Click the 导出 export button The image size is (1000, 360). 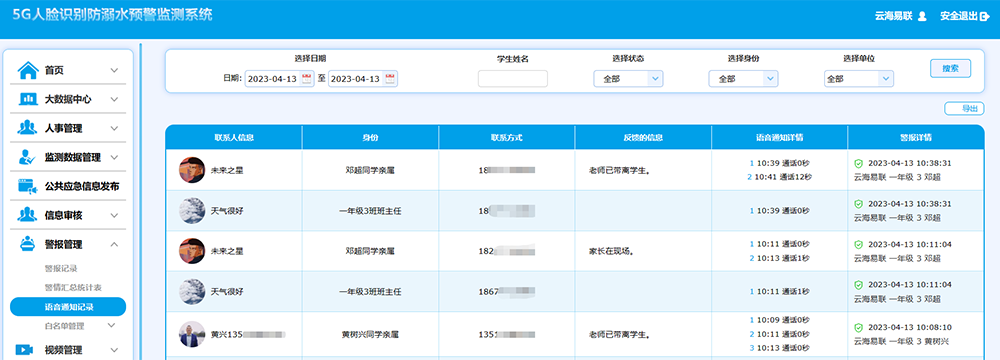[964, 109]
